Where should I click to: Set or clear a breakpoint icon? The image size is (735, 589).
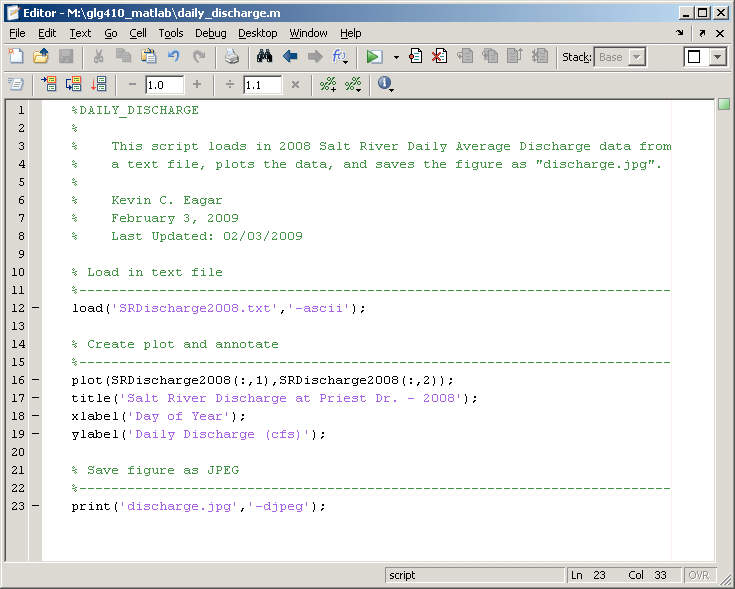pos(415,56)
